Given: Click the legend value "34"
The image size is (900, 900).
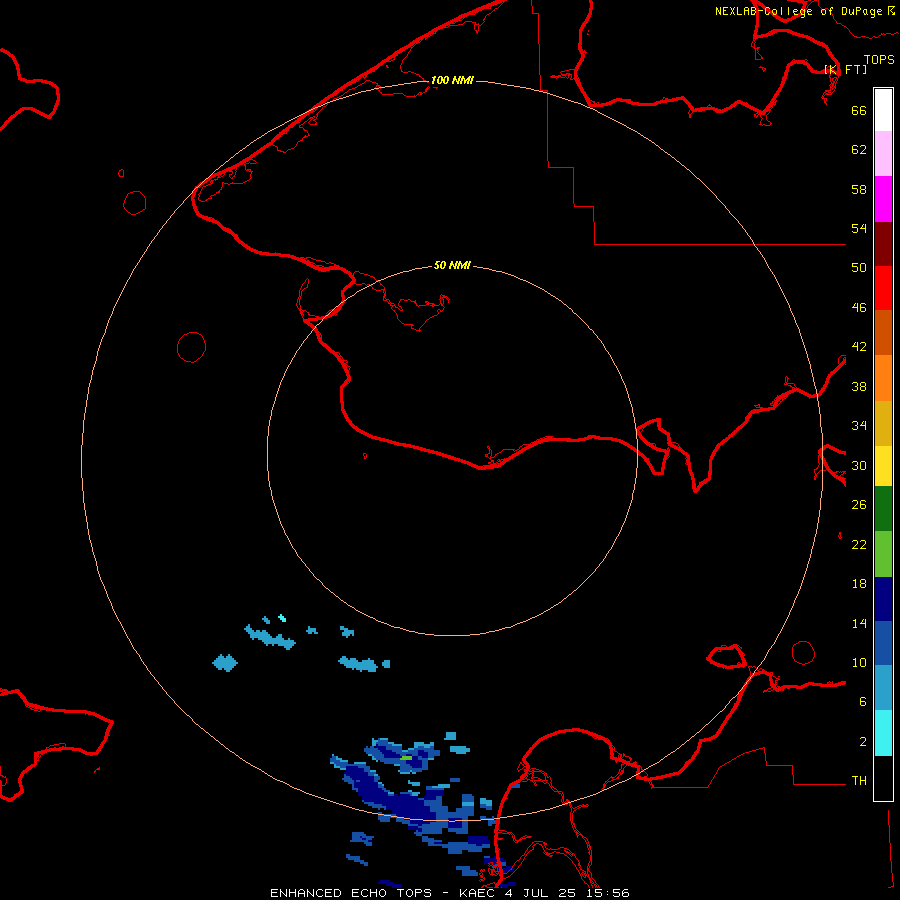Looking at the screenshot, I should coord(859,426).
